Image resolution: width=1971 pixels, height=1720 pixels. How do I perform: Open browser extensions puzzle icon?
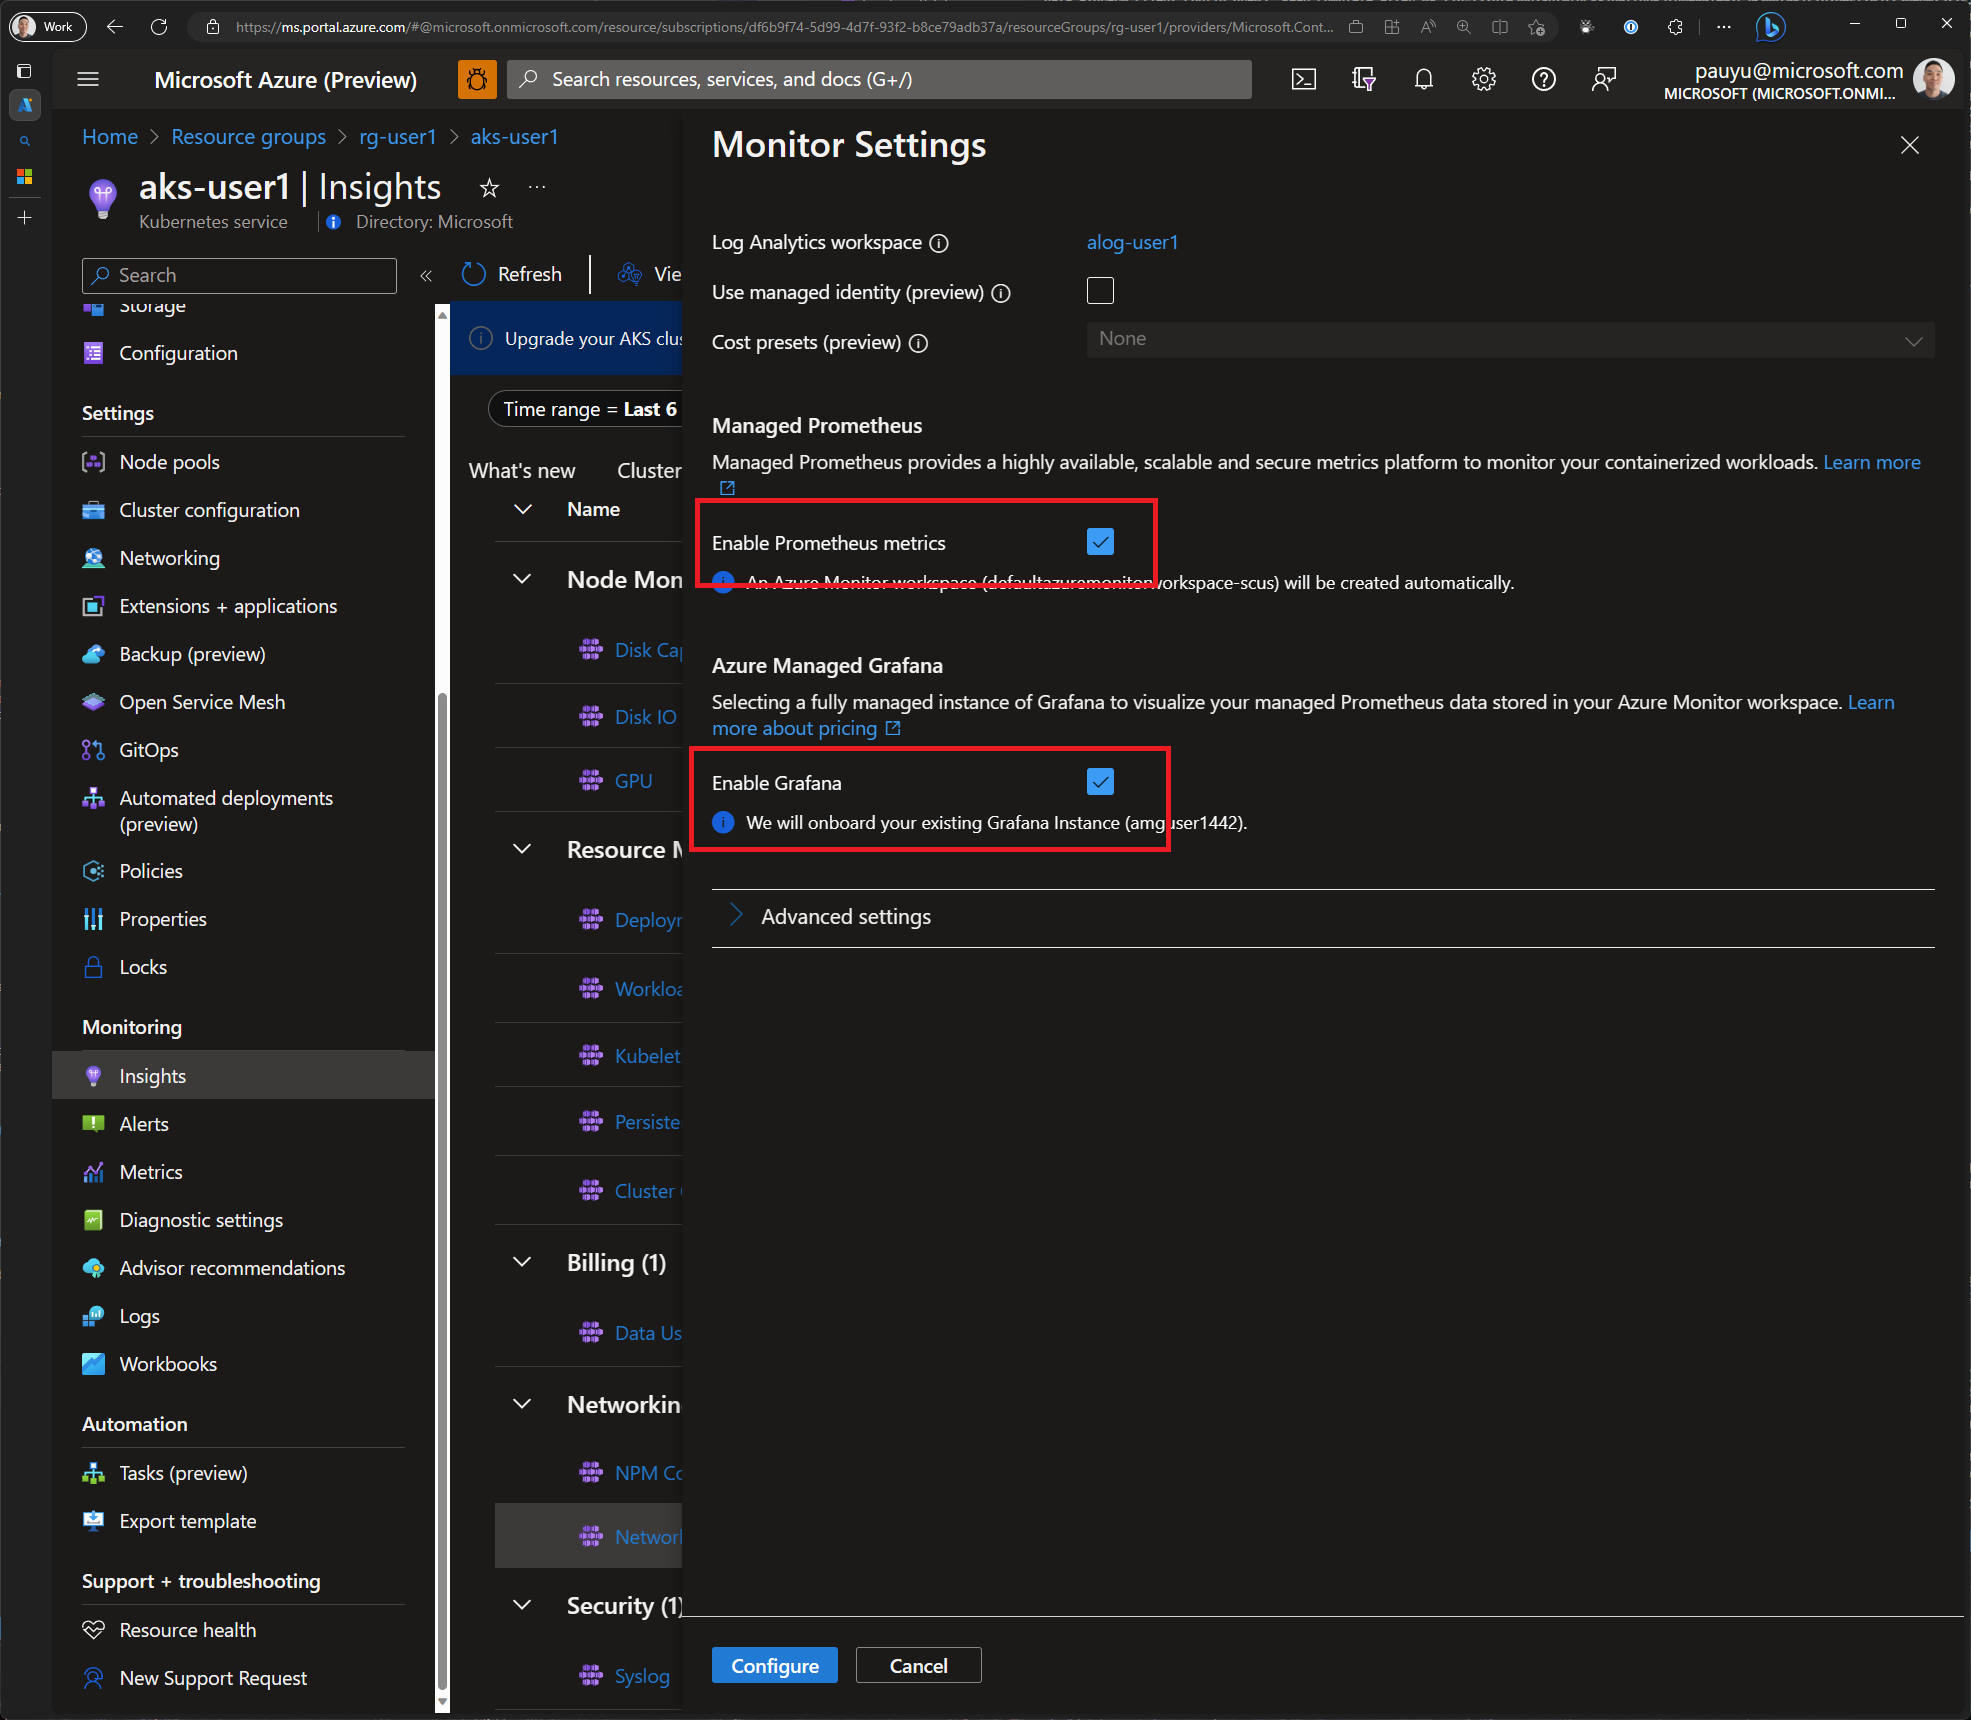pos(1676,27)
